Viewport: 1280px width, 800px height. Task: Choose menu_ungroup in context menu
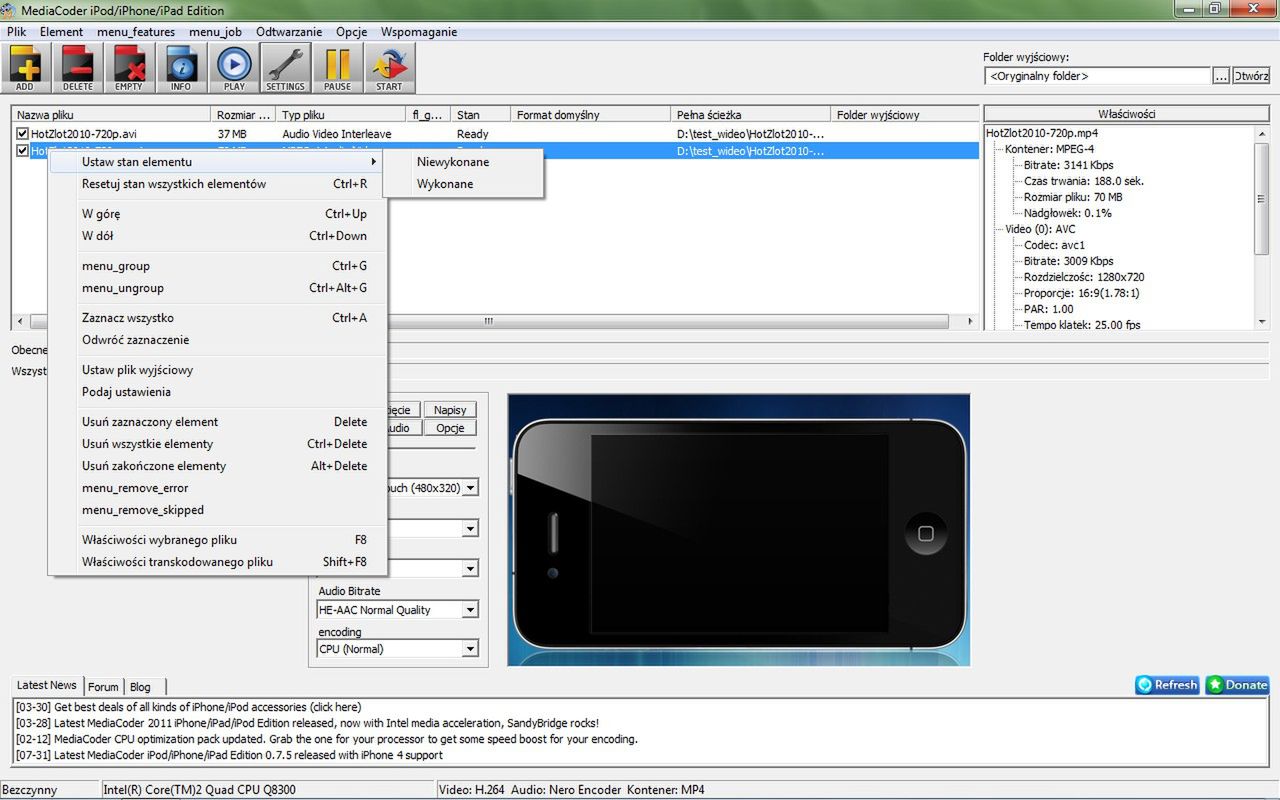click(216, 288)
